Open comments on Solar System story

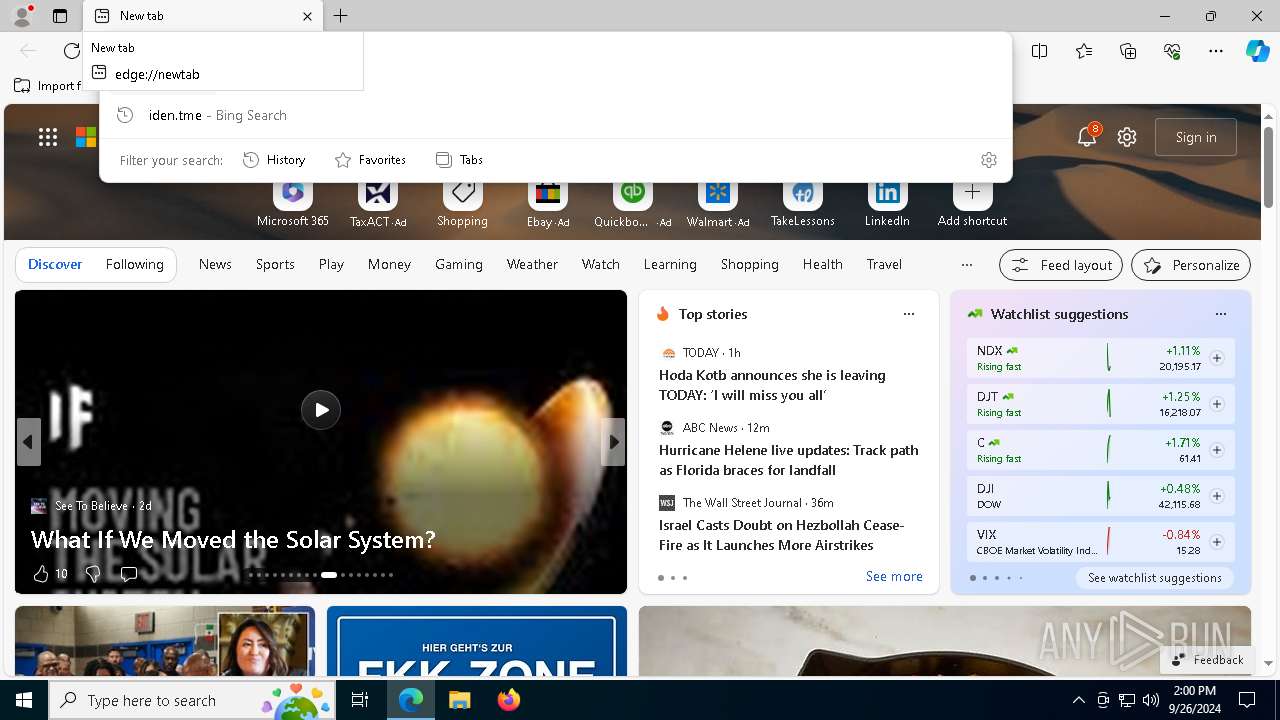pos(128,574)
